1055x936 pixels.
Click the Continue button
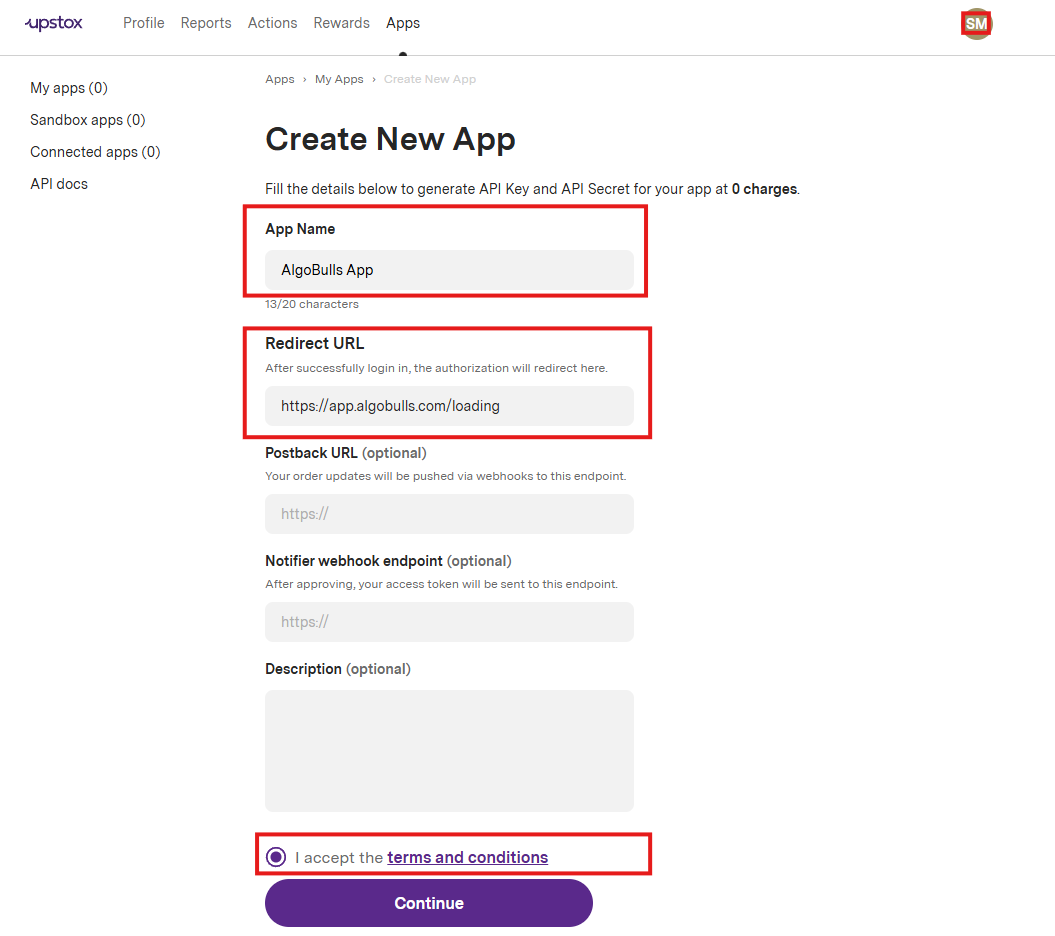click(x=429, y=903)
